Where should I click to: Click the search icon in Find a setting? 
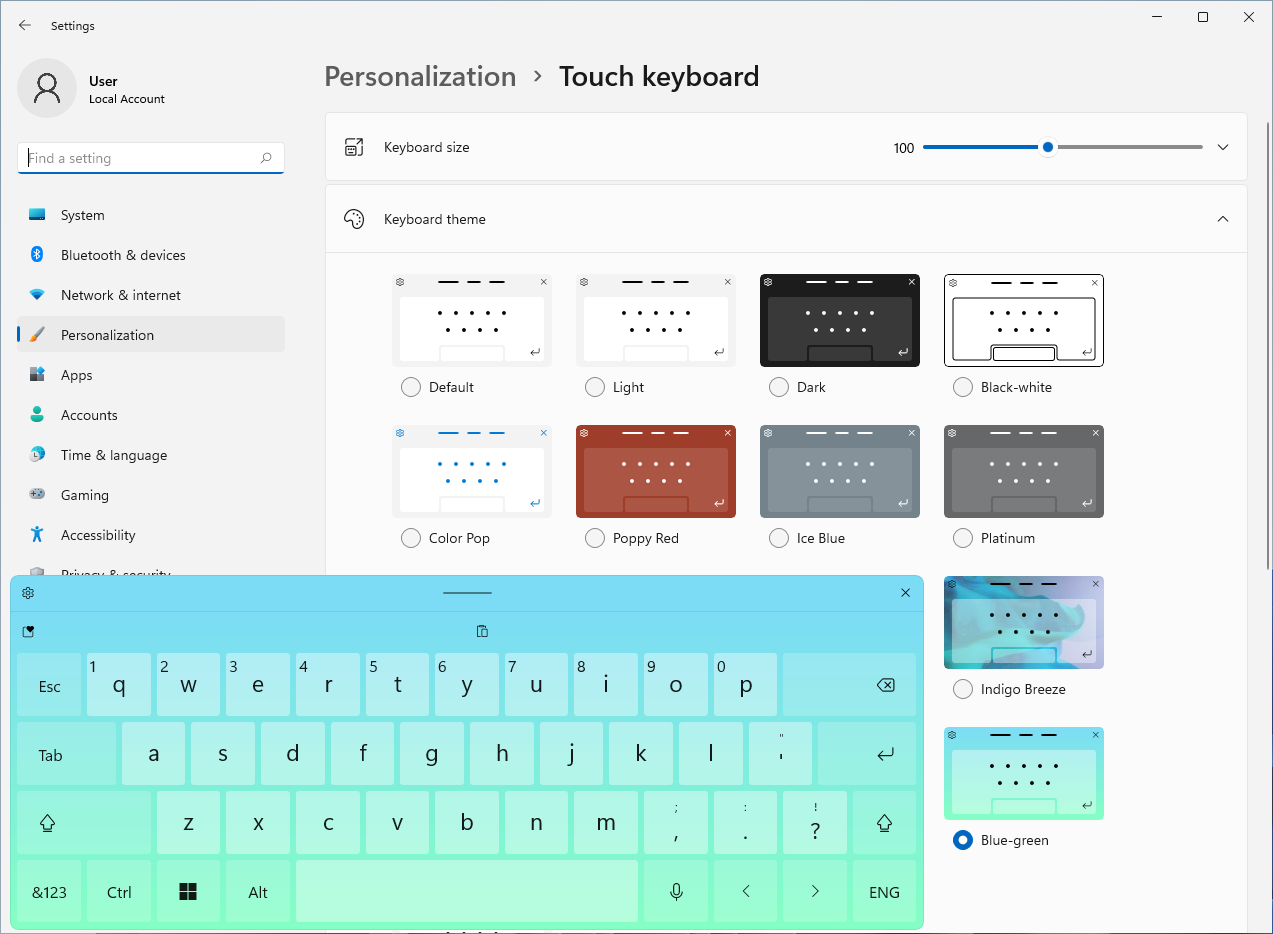click(x=265, y=157)
